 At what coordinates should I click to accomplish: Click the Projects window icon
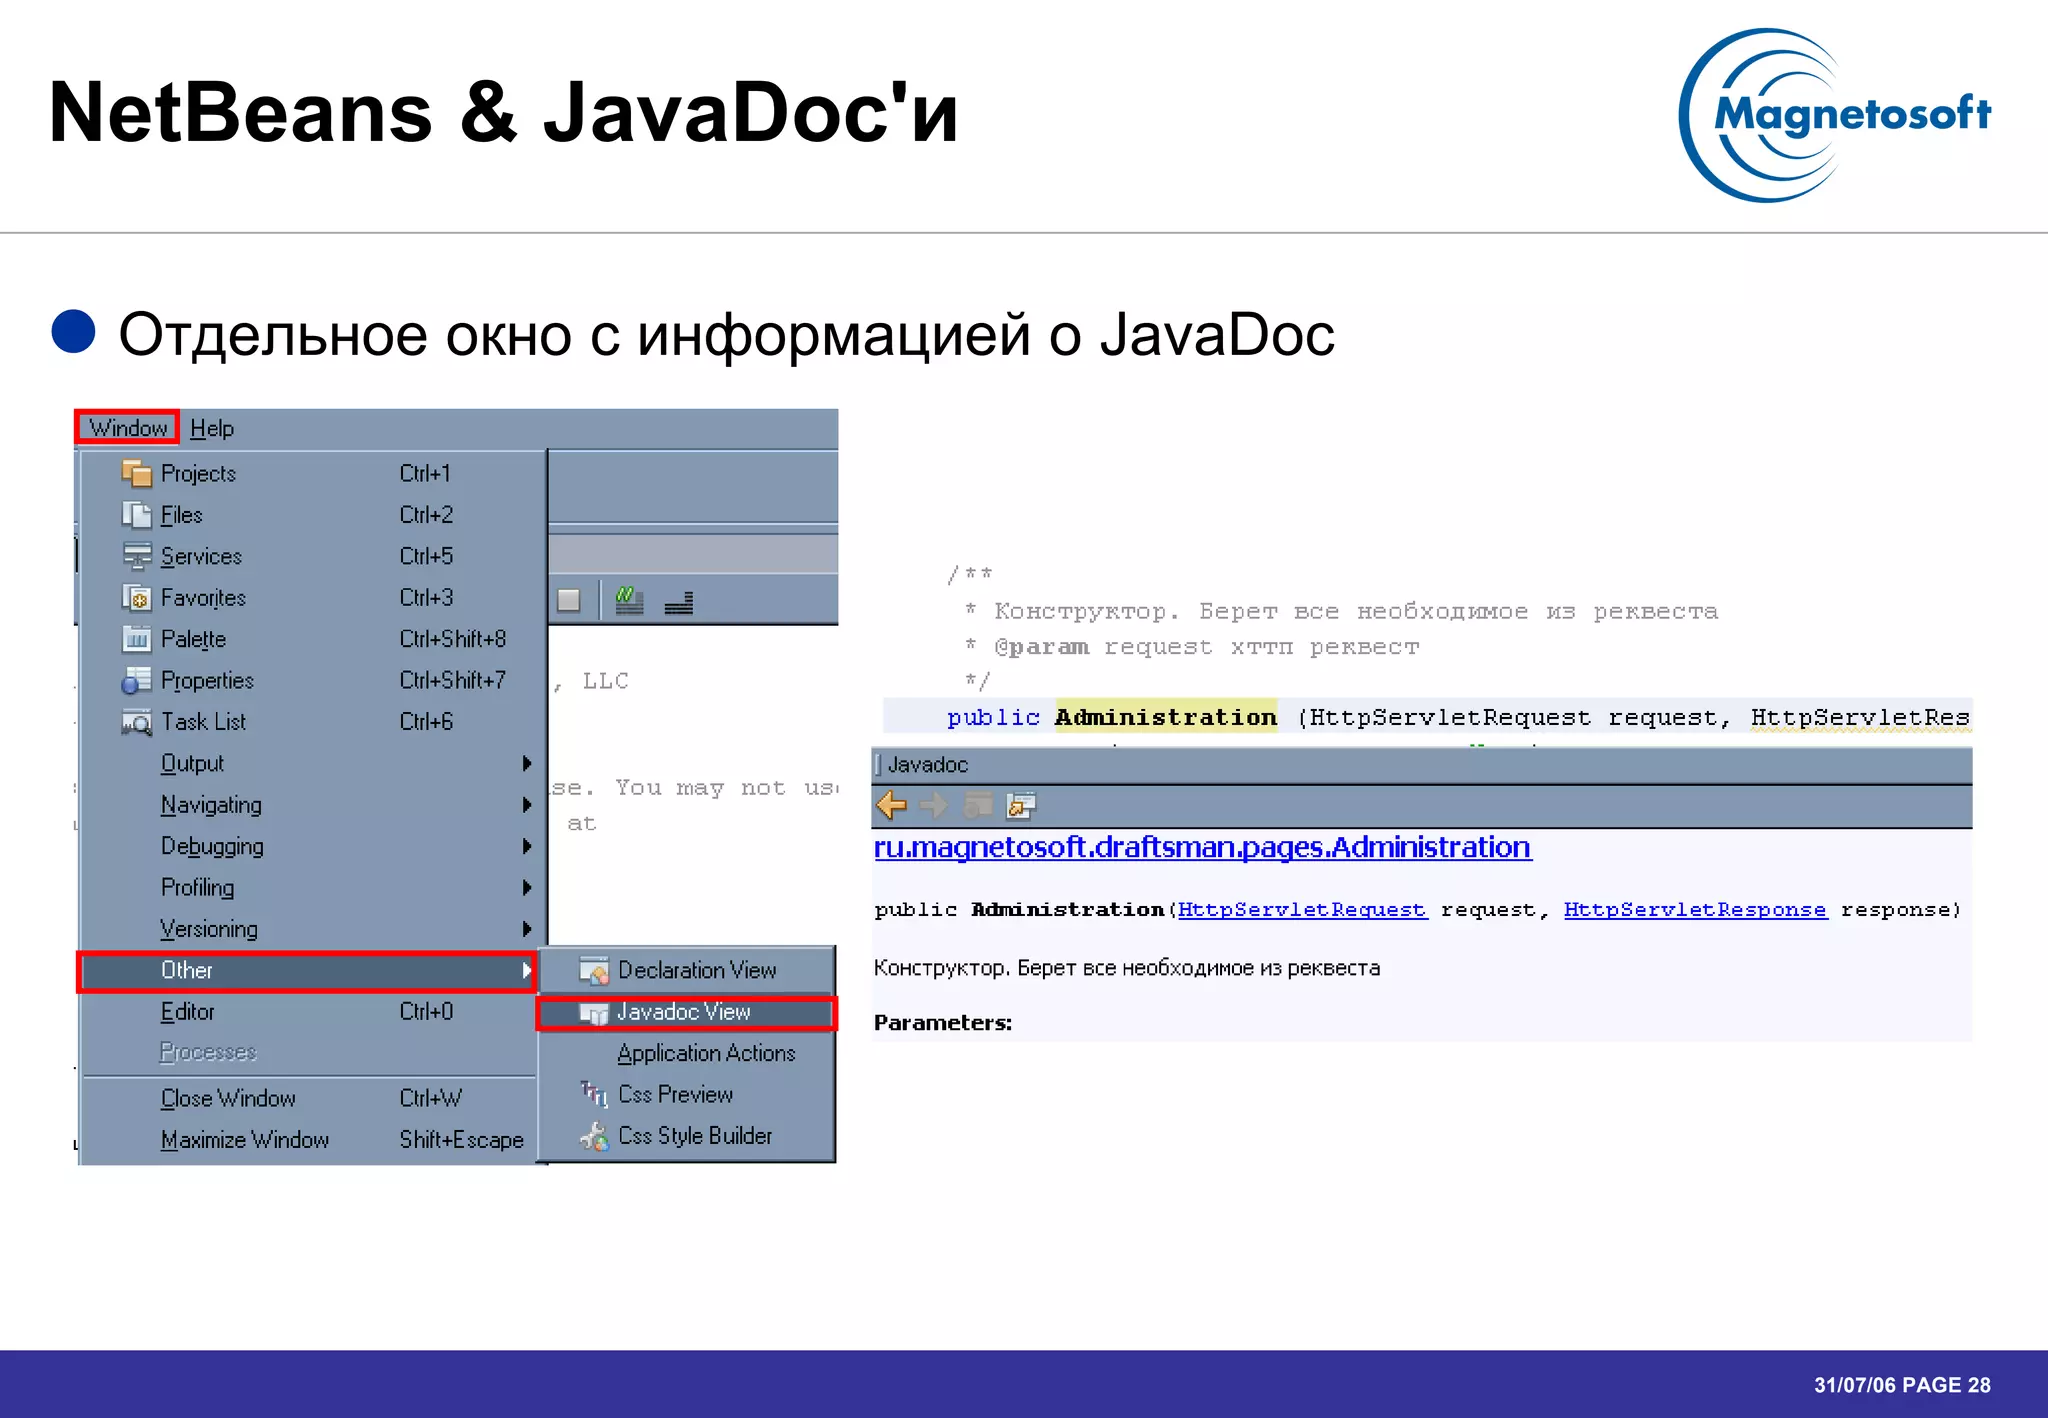[x=136, y=473]
